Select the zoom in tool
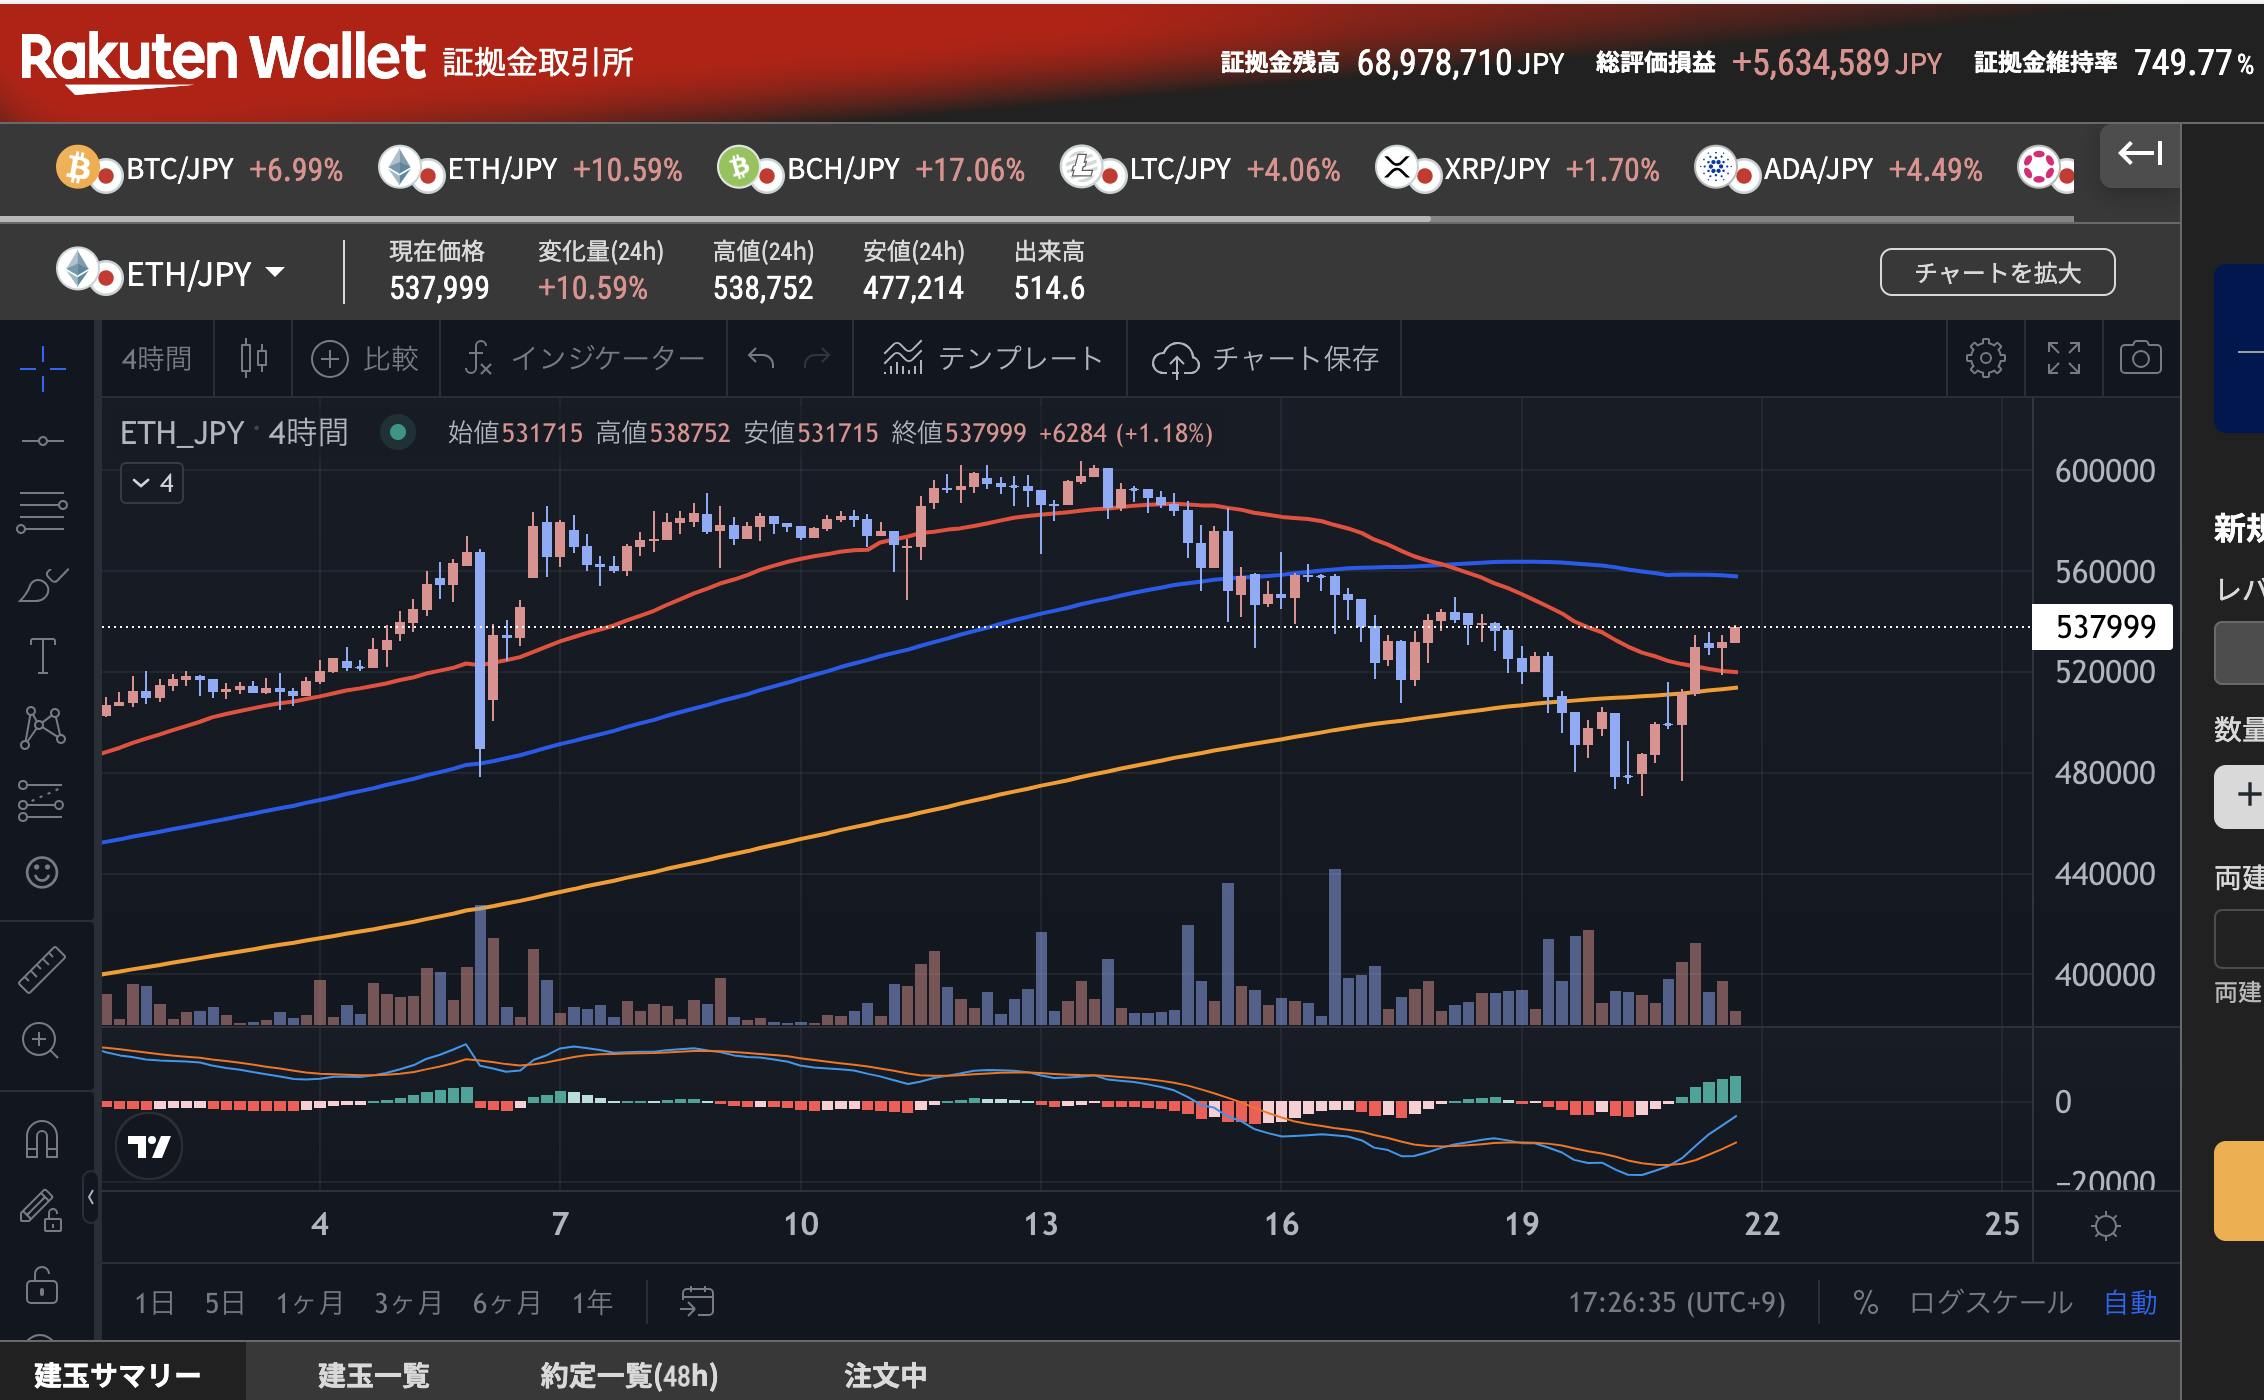2264x1400 pixels. click(x=41, y=1041)
